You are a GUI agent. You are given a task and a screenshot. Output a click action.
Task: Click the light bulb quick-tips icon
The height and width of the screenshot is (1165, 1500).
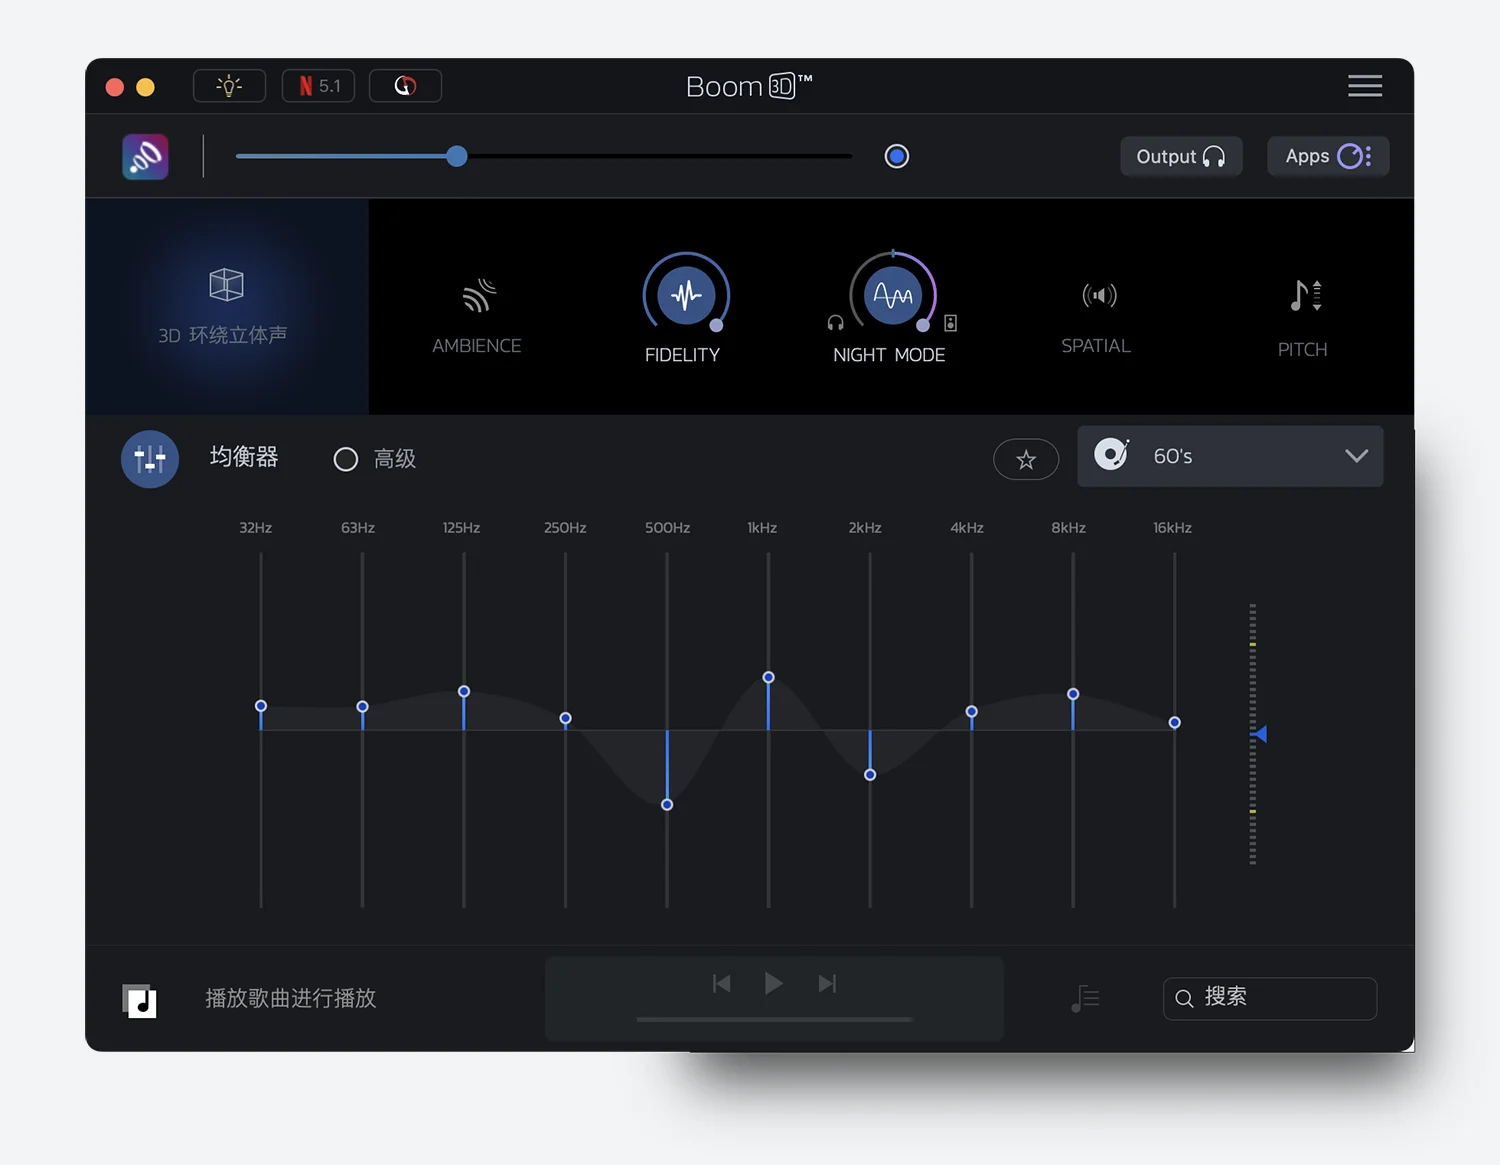click(x=229, y=86)
